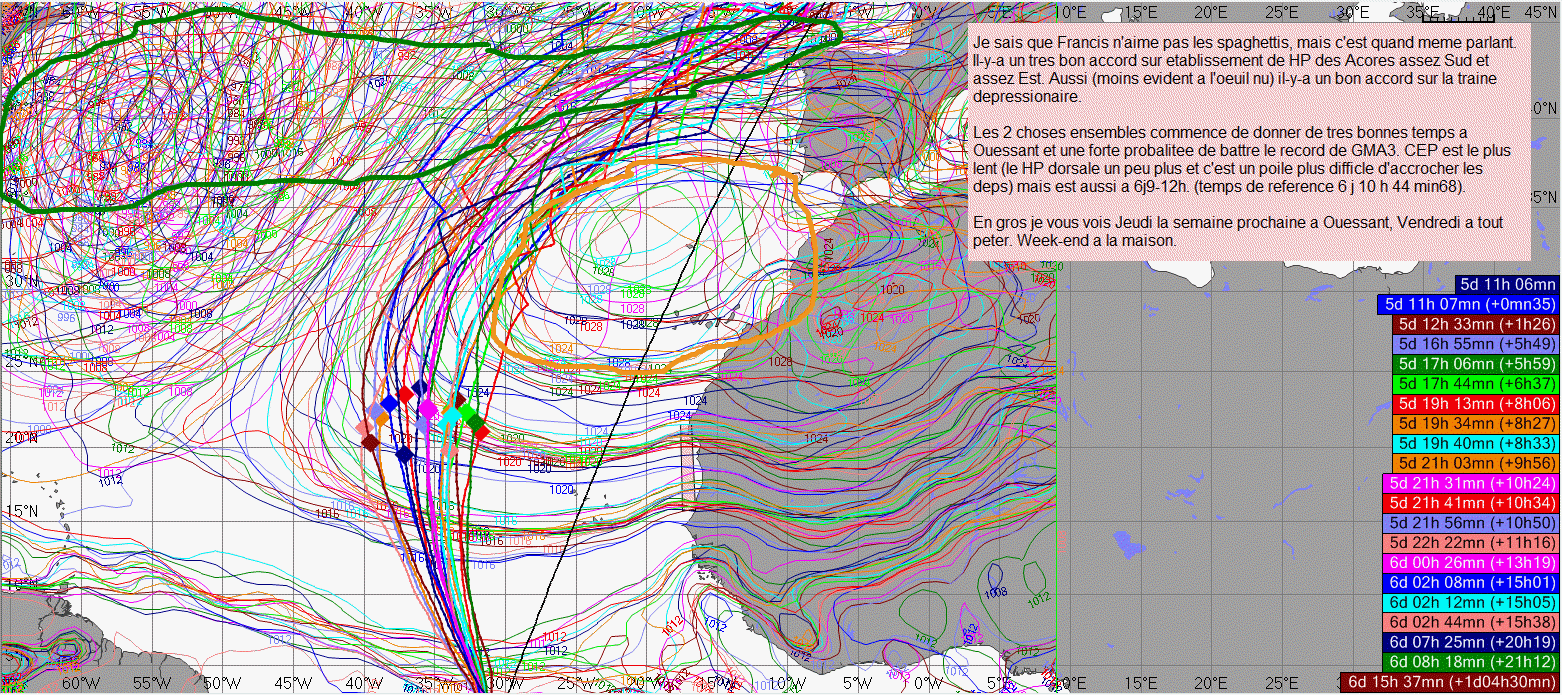Viewport: 1562px width, 695px height.
Task: Select "5d 19h 13mn (+8h06)" in the legend
Action: pos(1476,403)
